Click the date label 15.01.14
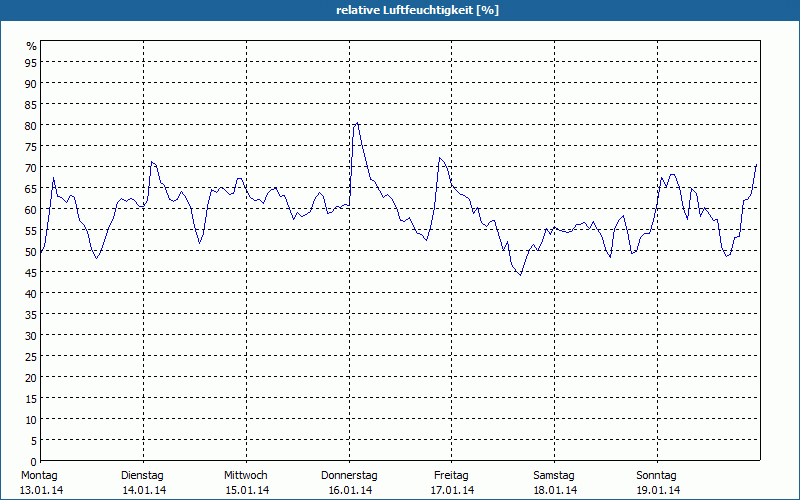The height and width of the screenshot is (500, 800). 245,490
